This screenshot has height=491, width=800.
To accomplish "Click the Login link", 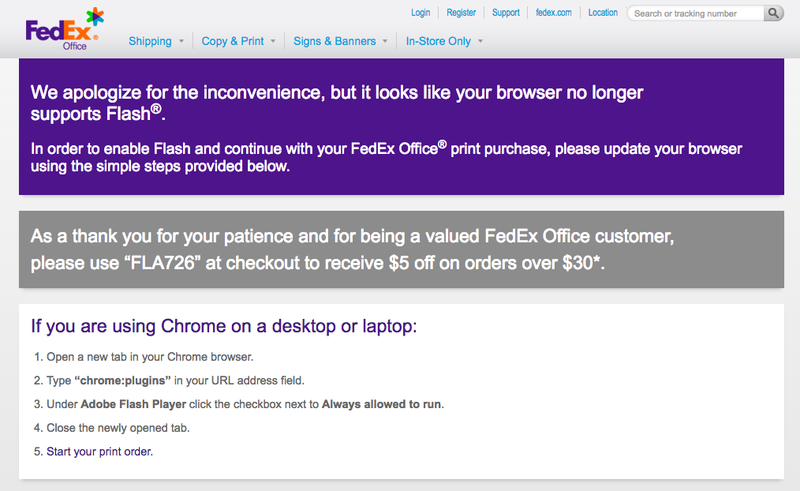I will click(x=421, y=13).
